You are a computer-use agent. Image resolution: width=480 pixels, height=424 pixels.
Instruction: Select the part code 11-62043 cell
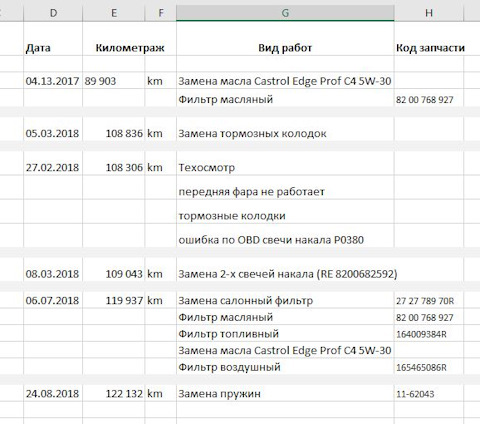(429, 393)
